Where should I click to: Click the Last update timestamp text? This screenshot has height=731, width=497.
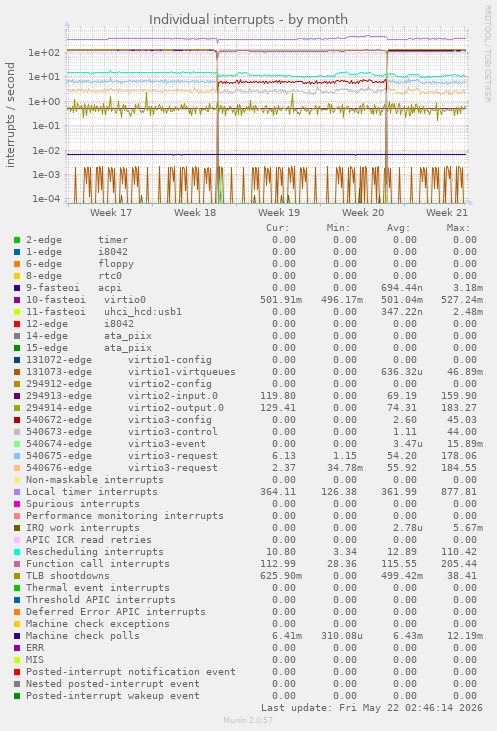coord(372,708)
